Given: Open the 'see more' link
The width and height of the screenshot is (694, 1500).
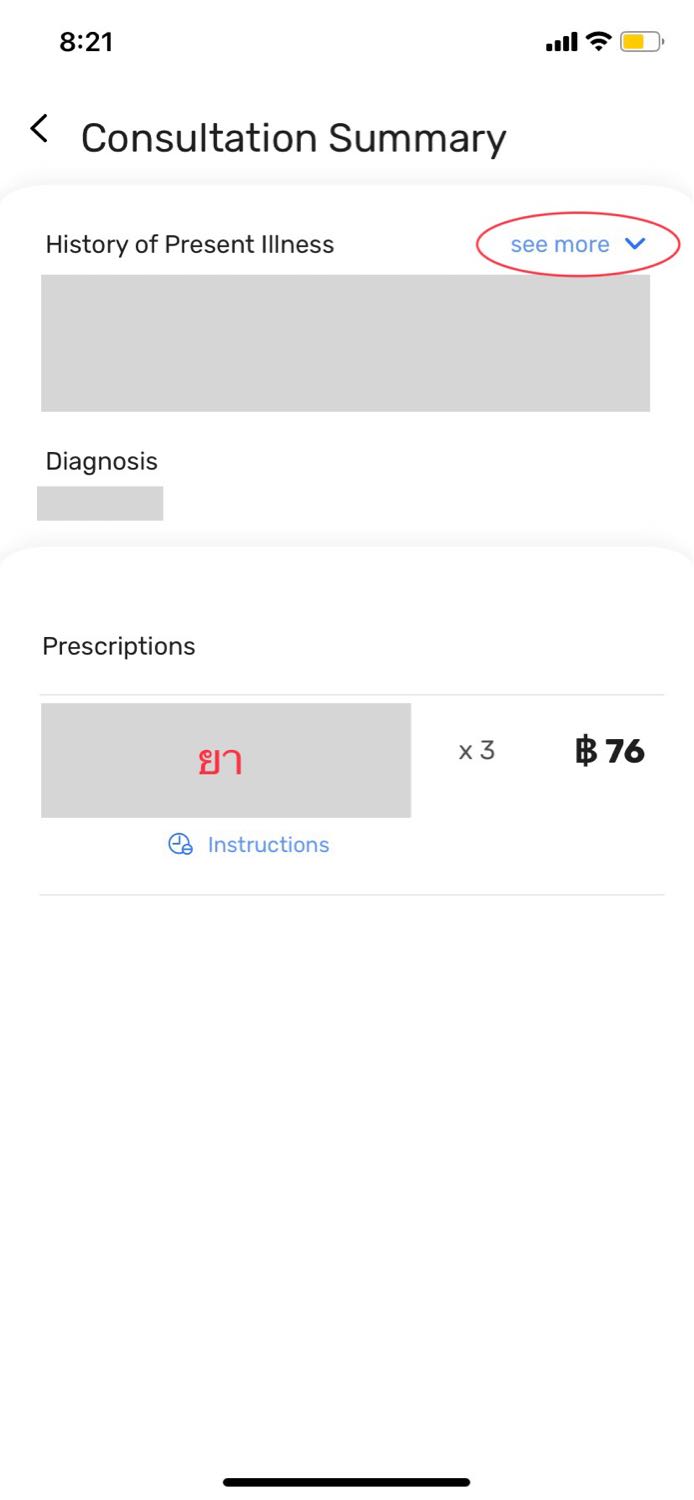Looking at the screenshot, I should (560, 244).
